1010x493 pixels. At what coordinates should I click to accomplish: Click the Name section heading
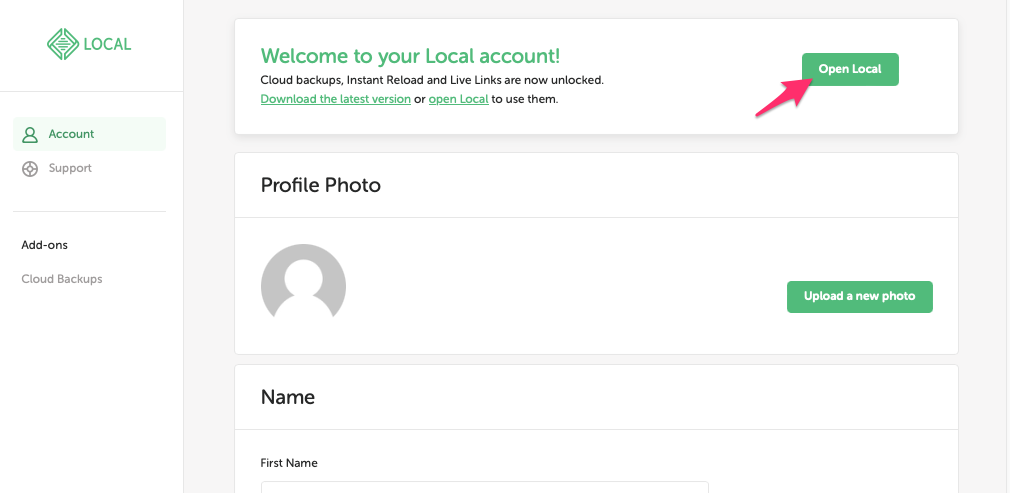pyautogui.click(x=288, y=397)
